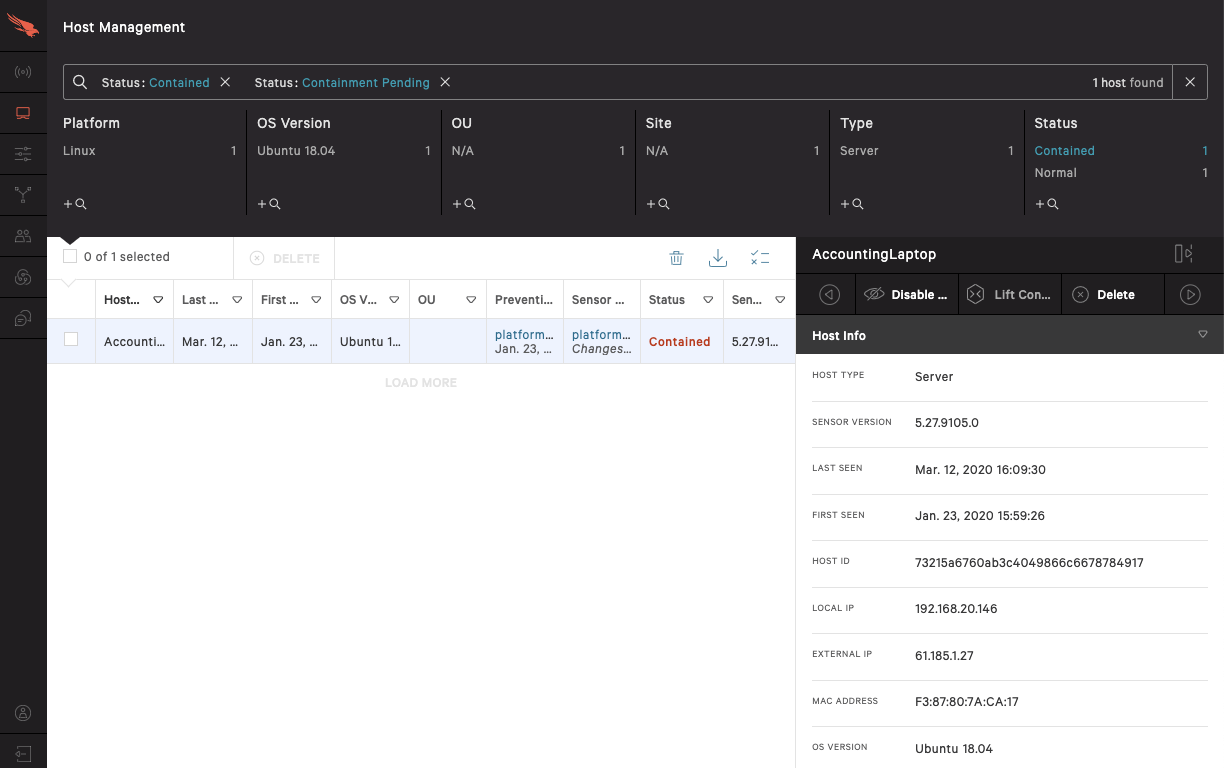Check the AccountingLaptop row checkbox
Screen dimensions: 1224x768
tap(71, 341)
